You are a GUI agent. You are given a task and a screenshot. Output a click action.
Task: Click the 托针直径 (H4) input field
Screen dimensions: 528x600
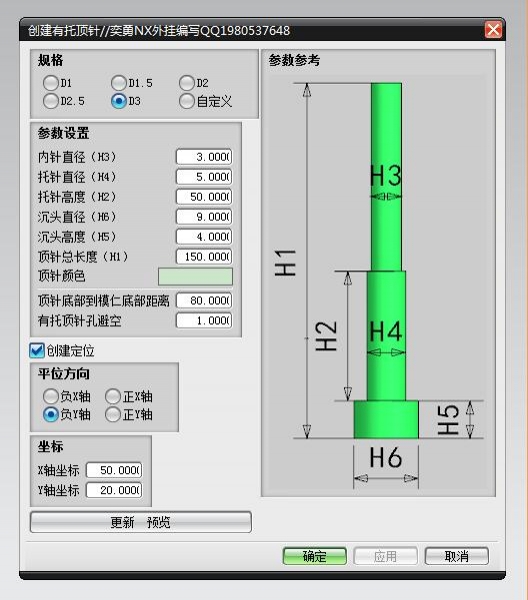click(x=204, y=177)
